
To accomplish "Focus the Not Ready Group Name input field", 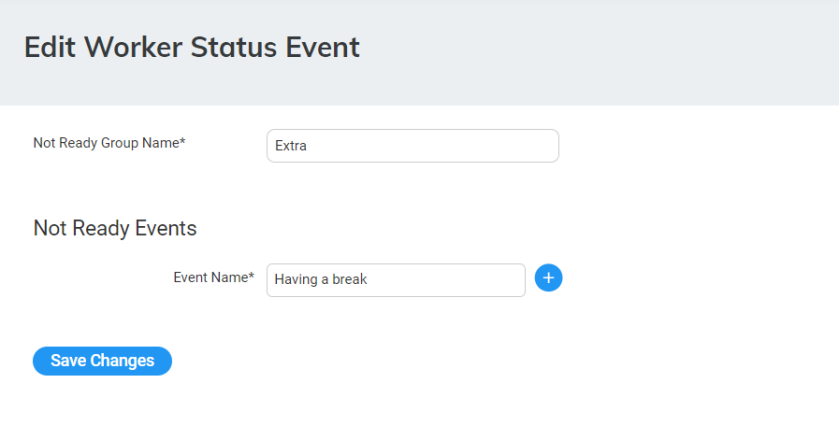I will tap(412, 146).
